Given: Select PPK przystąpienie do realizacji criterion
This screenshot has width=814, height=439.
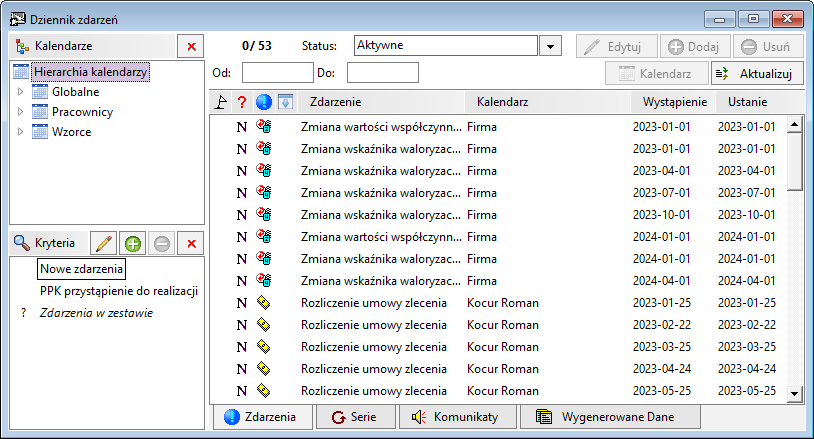Looking at the screenshot, I should 119,291.
